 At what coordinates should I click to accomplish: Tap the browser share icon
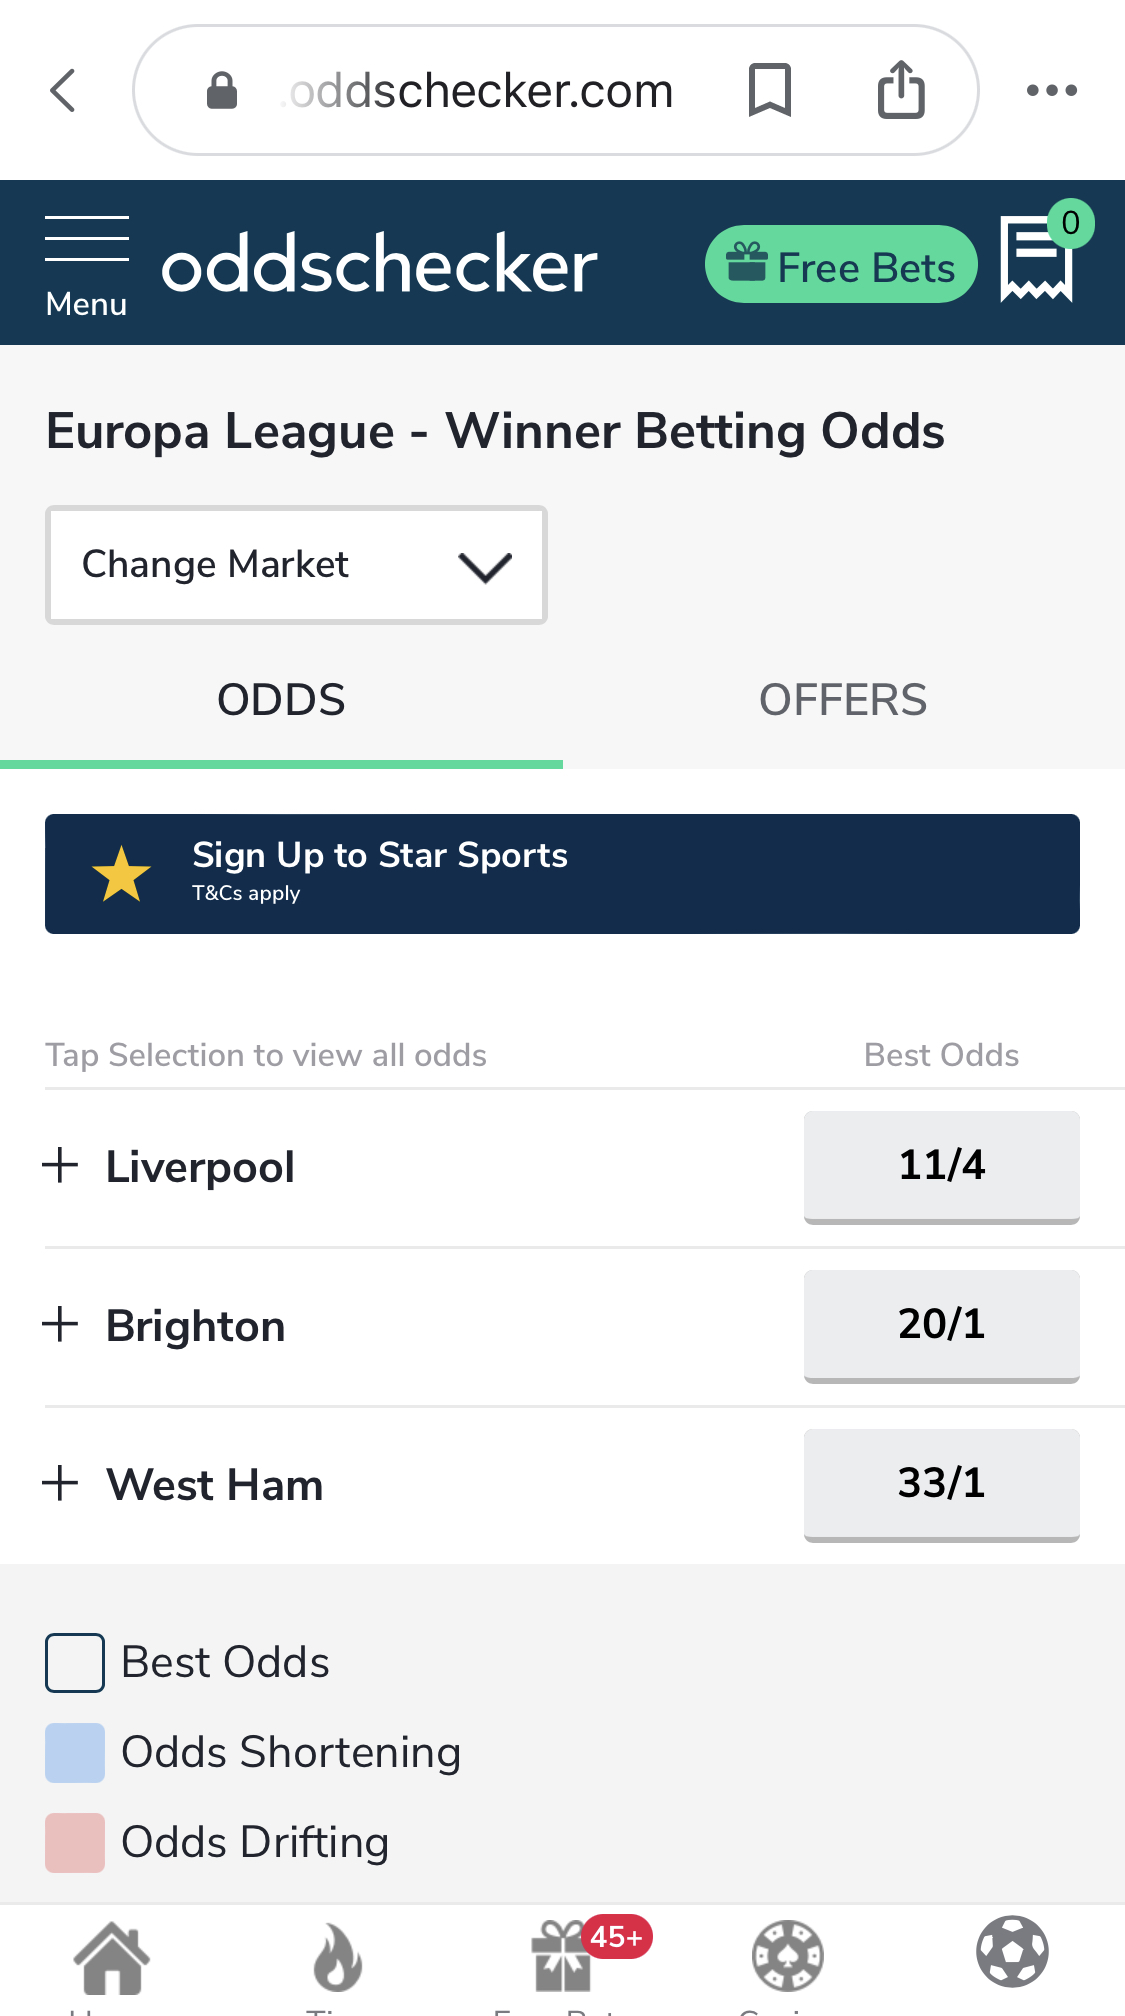click(901, 90)
